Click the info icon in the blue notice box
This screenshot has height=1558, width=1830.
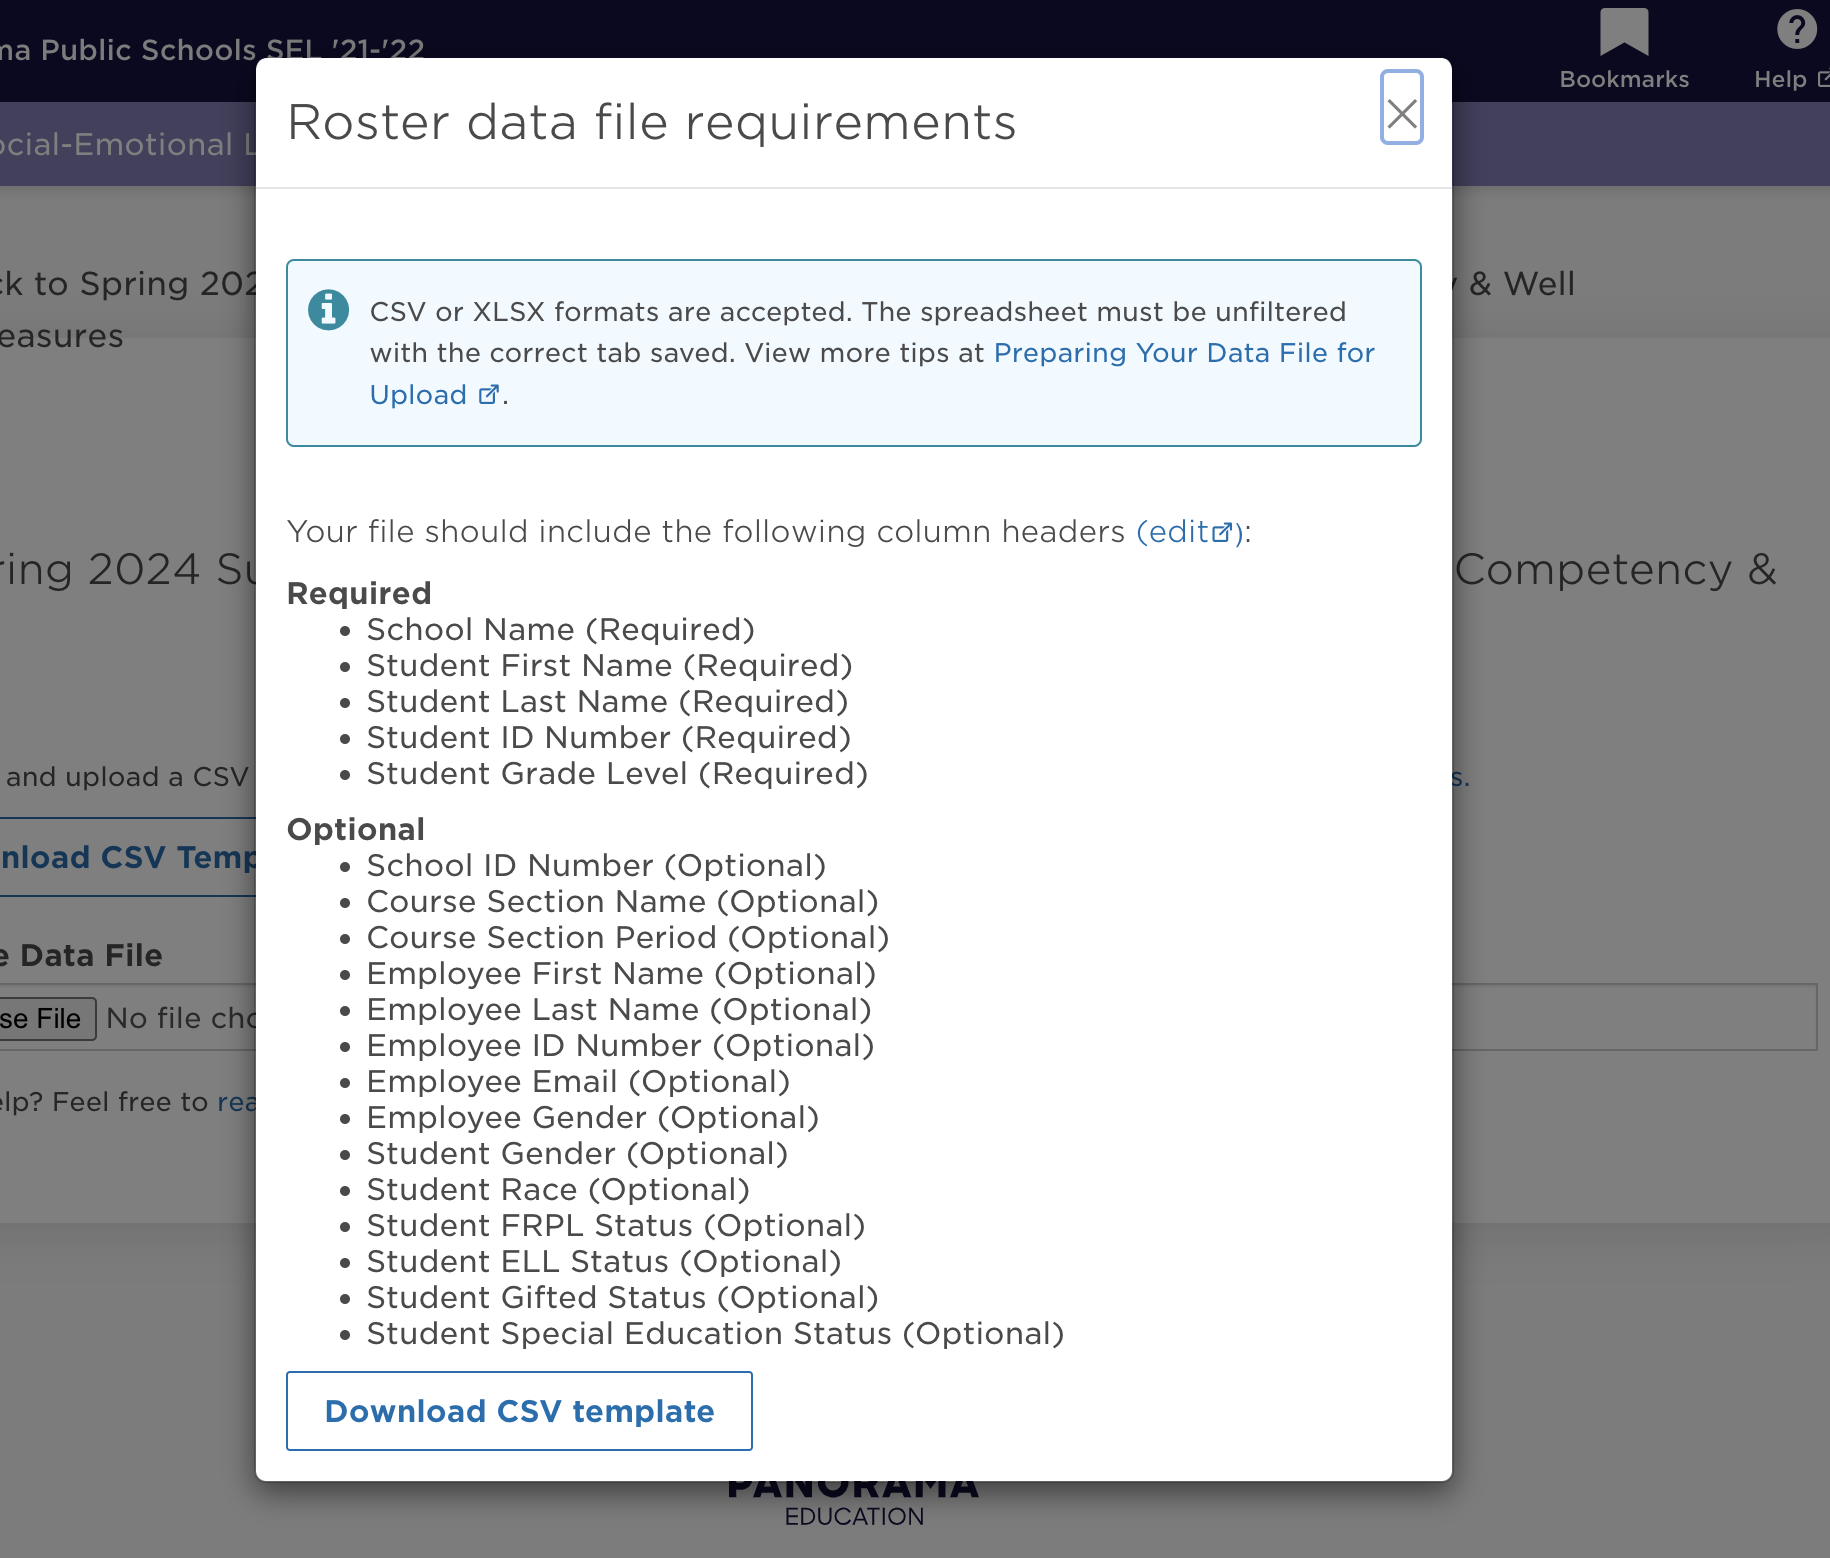(x=328, y=311)
